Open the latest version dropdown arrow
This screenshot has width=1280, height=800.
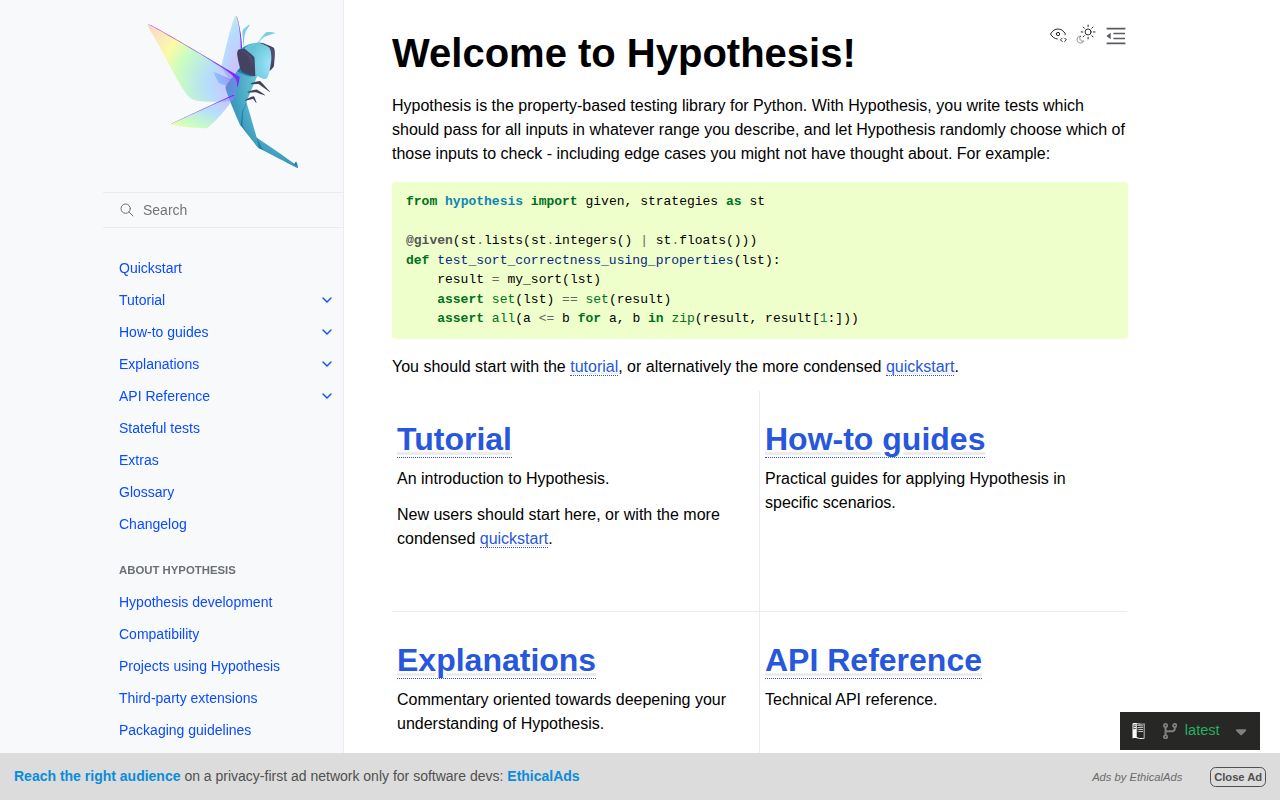pos(1241,732)
